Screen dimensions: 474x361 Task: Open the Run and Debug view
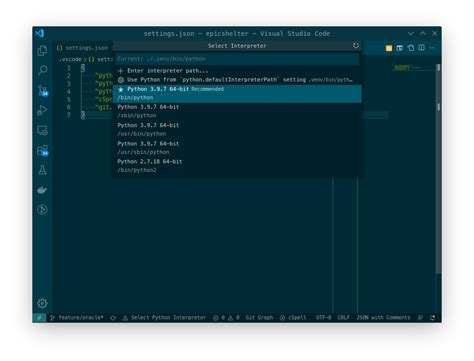(x=42, y=110)
